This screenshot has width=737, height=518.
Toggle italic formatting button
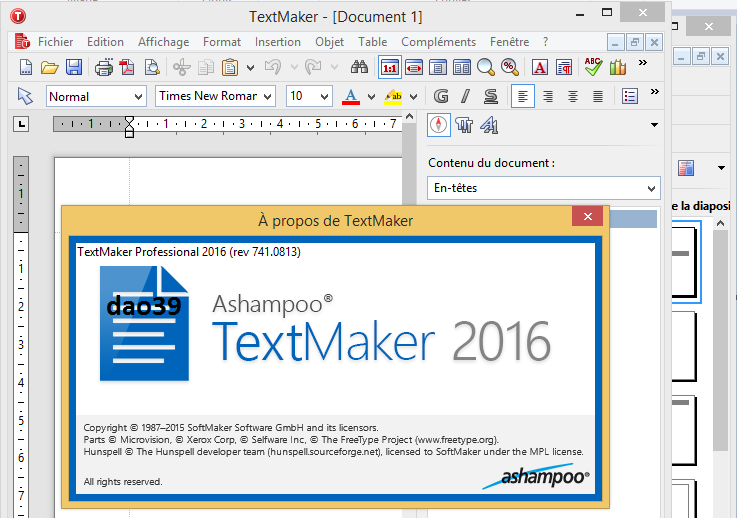(465, 97)
